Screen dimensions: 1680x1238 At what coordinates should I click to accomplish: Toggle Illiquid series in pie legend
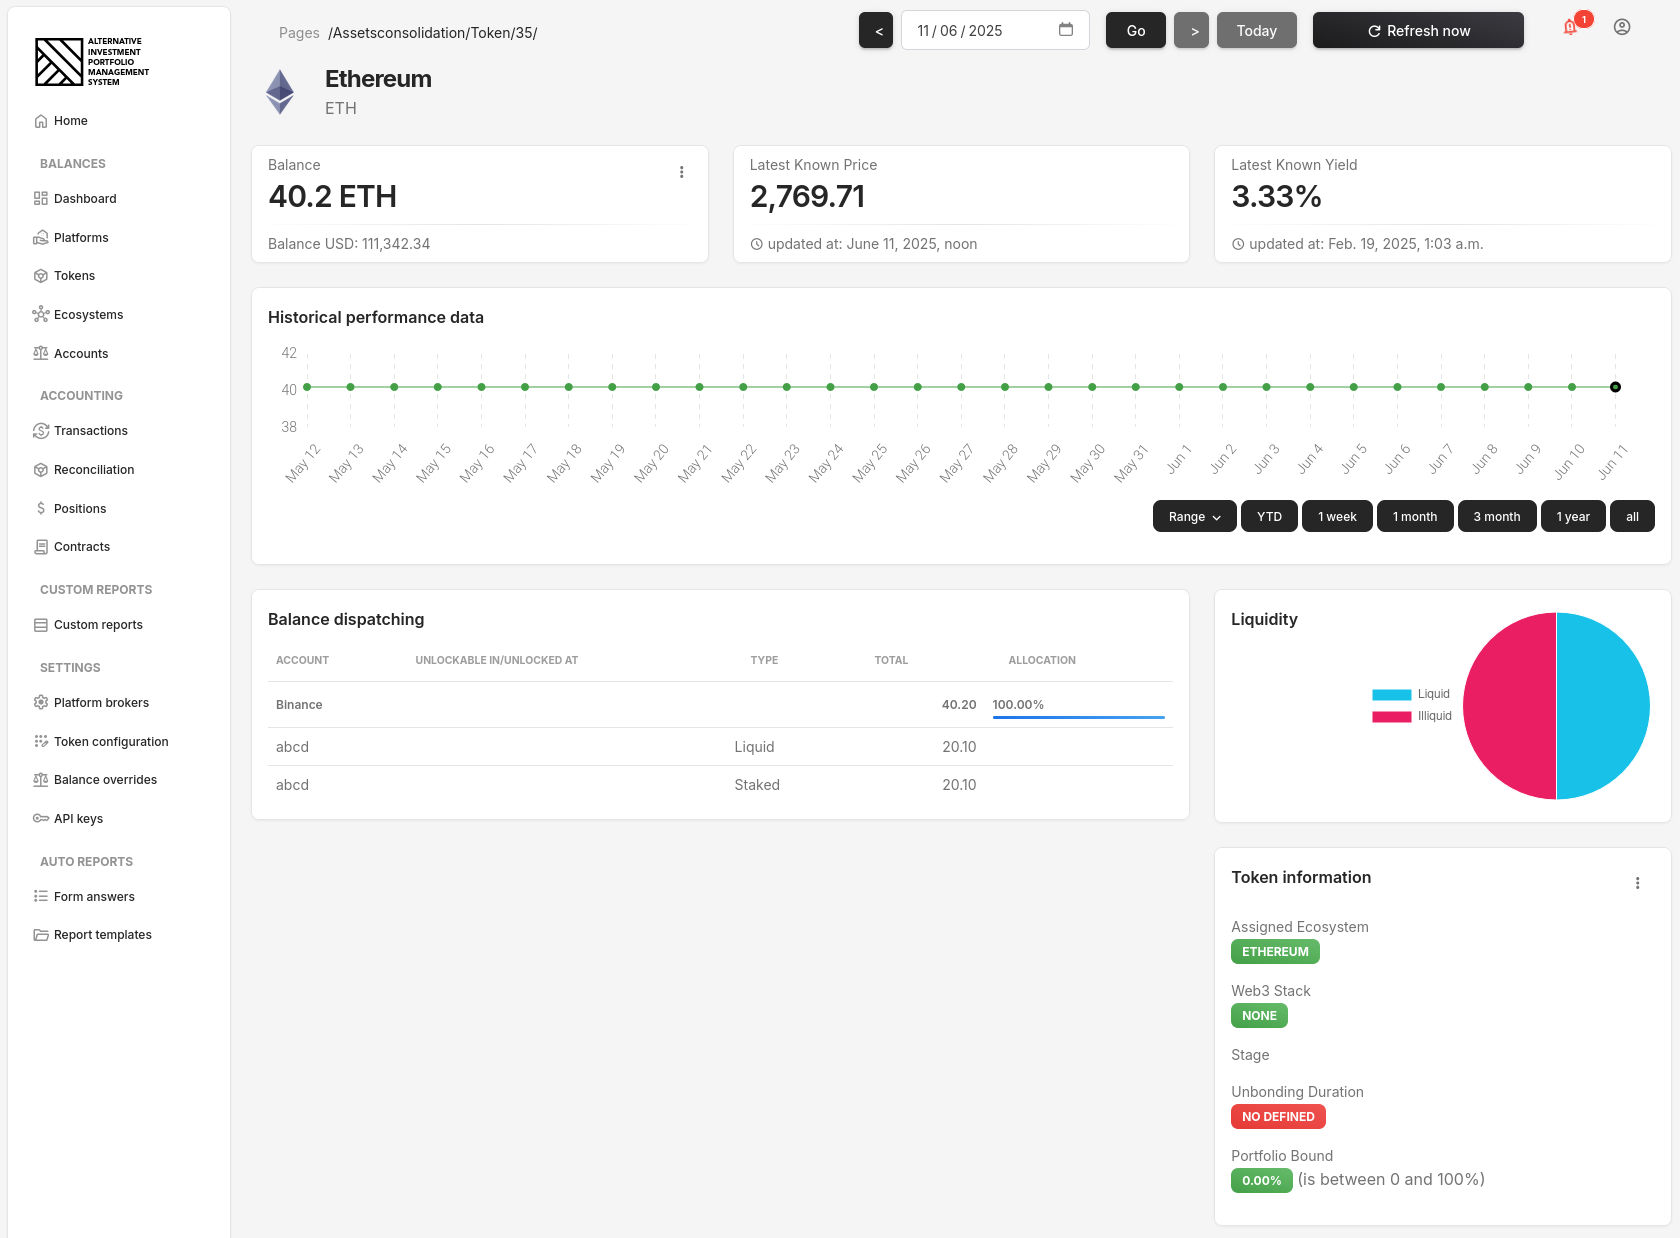coord(1411,716)
